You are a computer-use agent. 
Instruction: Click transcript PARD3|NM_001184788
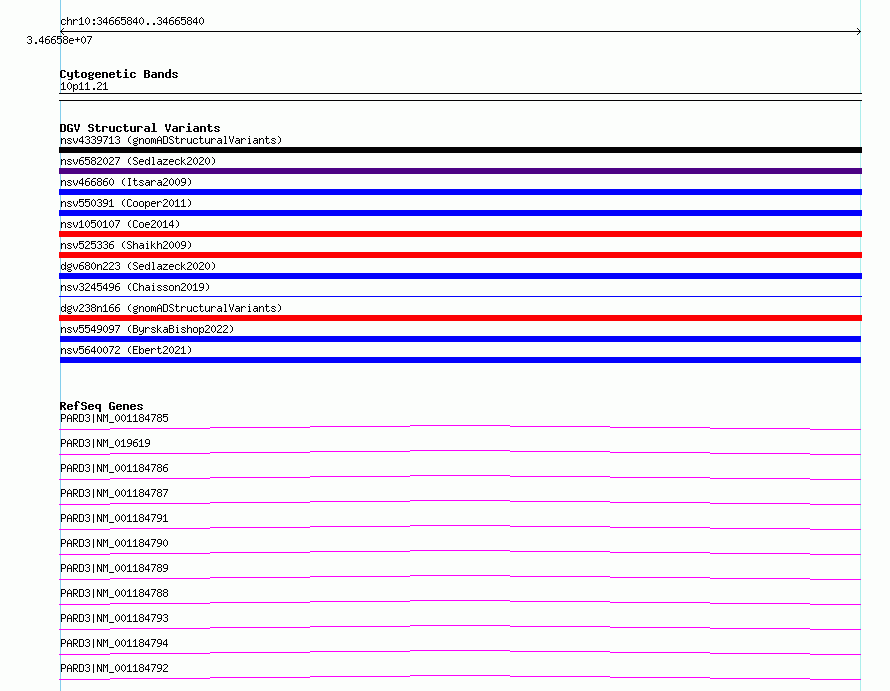[x=114, y=593]
